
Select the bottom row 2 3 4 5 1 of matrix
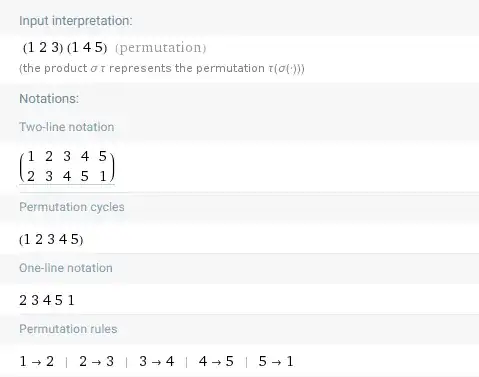(x=67, y=176)
